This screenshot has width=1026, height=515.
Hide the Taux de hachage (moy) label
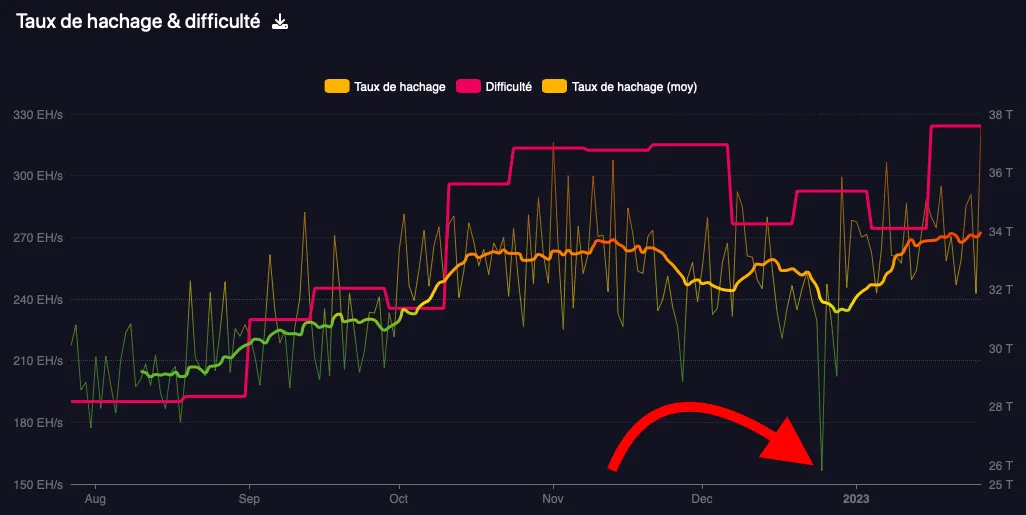coord(634,86)
